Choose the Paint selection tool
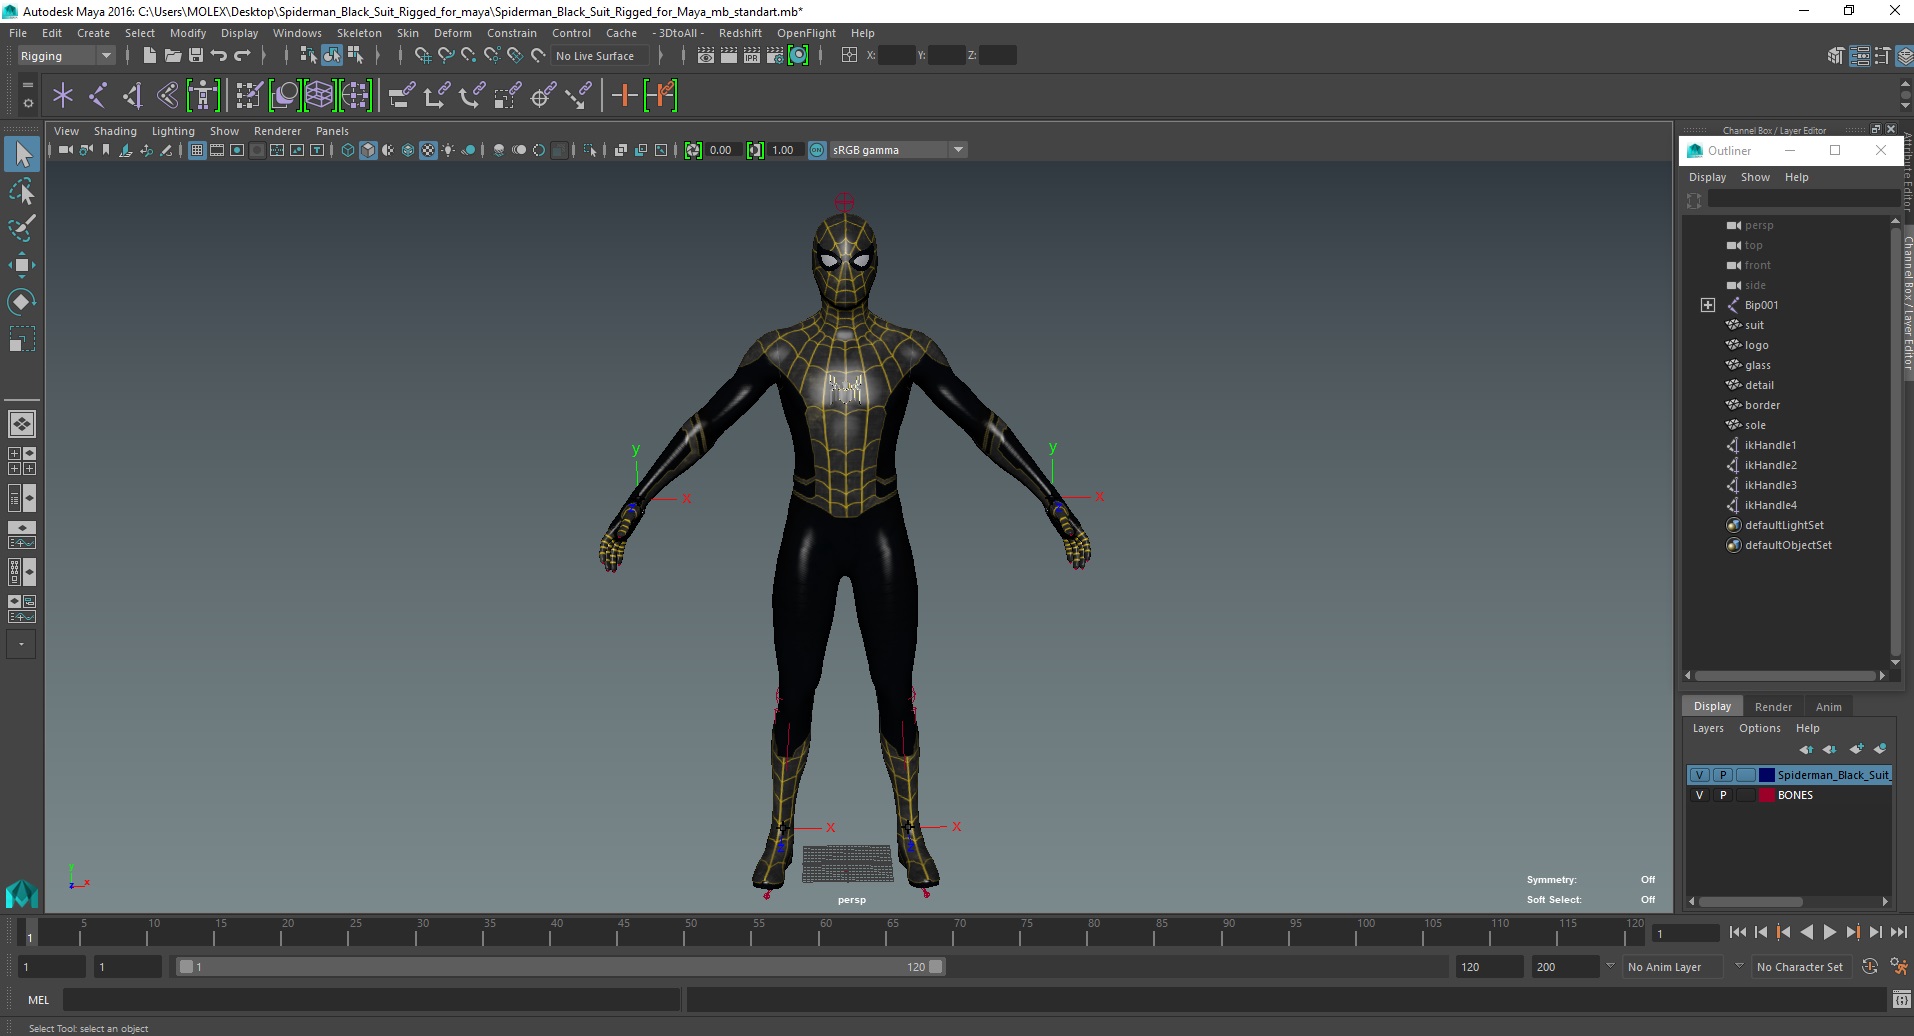This screenshot has width=1914, height=1036. point(22,228)
